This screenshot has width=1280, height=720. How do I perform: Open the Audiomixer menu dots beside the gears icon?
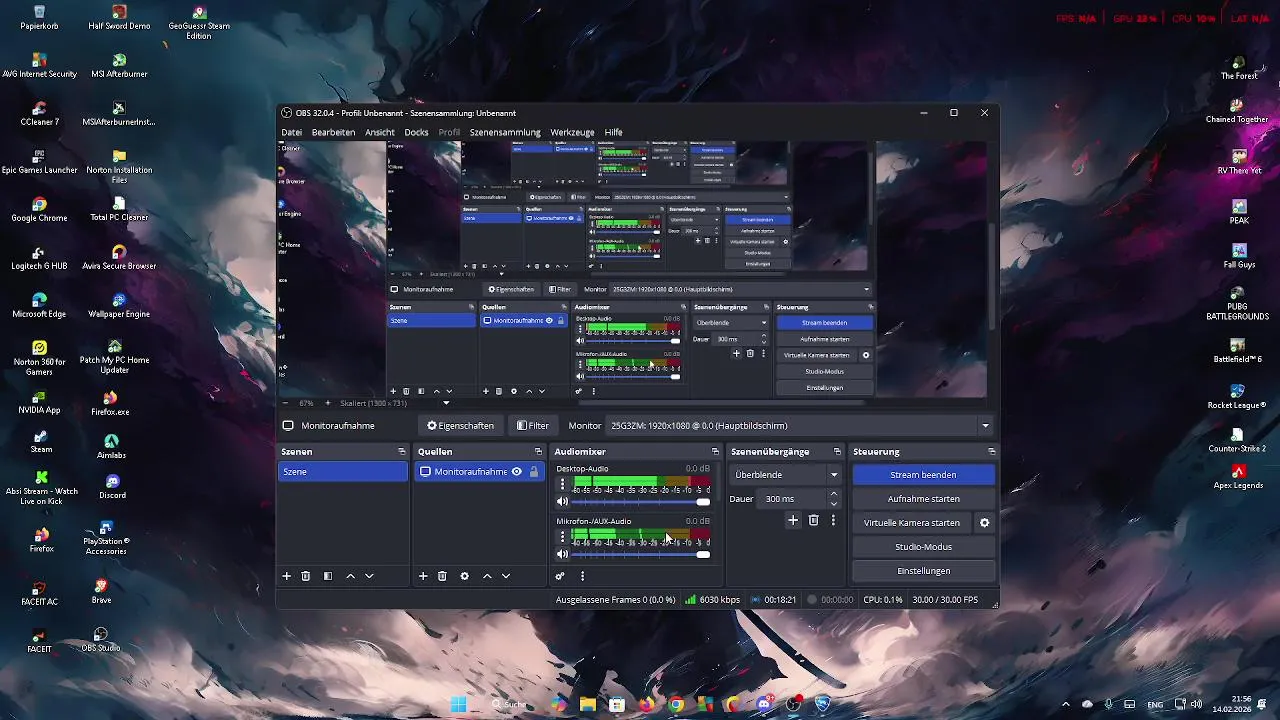(582, 576)
